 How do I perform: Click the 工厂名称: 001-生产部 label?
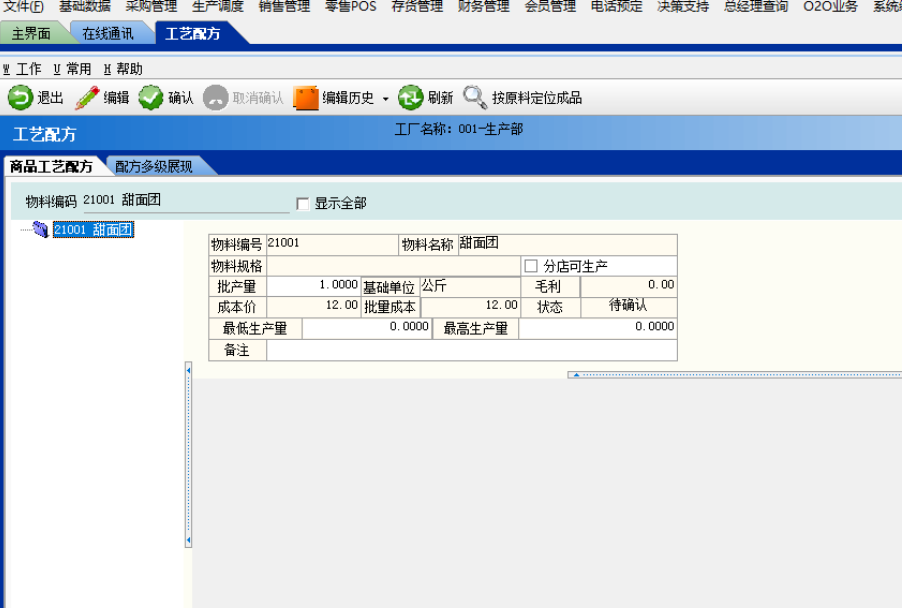tap(459, 129)
